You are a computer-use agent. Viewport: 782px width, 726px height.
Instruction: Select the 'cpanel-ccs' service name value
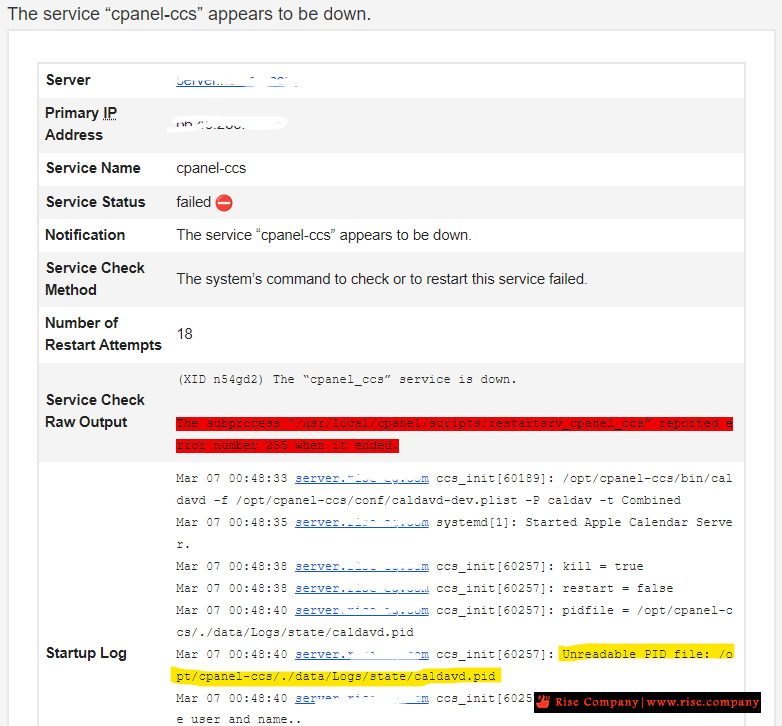coord(211,169)
